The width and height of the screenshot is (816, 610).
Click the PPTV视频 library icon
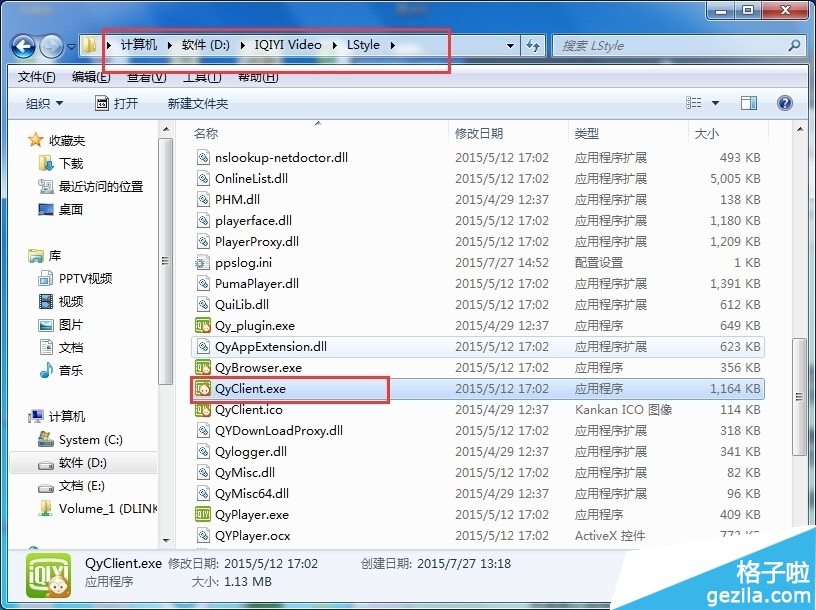tap(46, 278)
